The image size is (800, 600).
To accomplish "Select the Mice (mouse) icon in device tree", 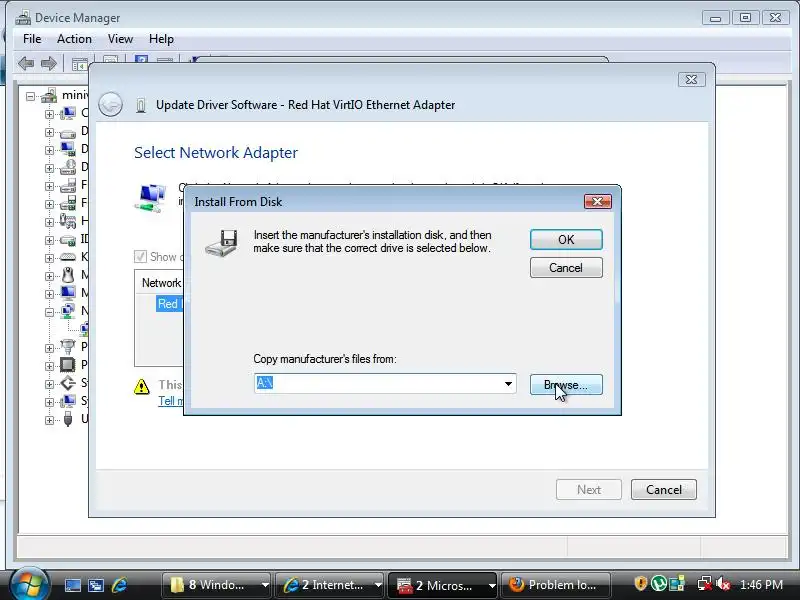I will [x=68, y=275].
